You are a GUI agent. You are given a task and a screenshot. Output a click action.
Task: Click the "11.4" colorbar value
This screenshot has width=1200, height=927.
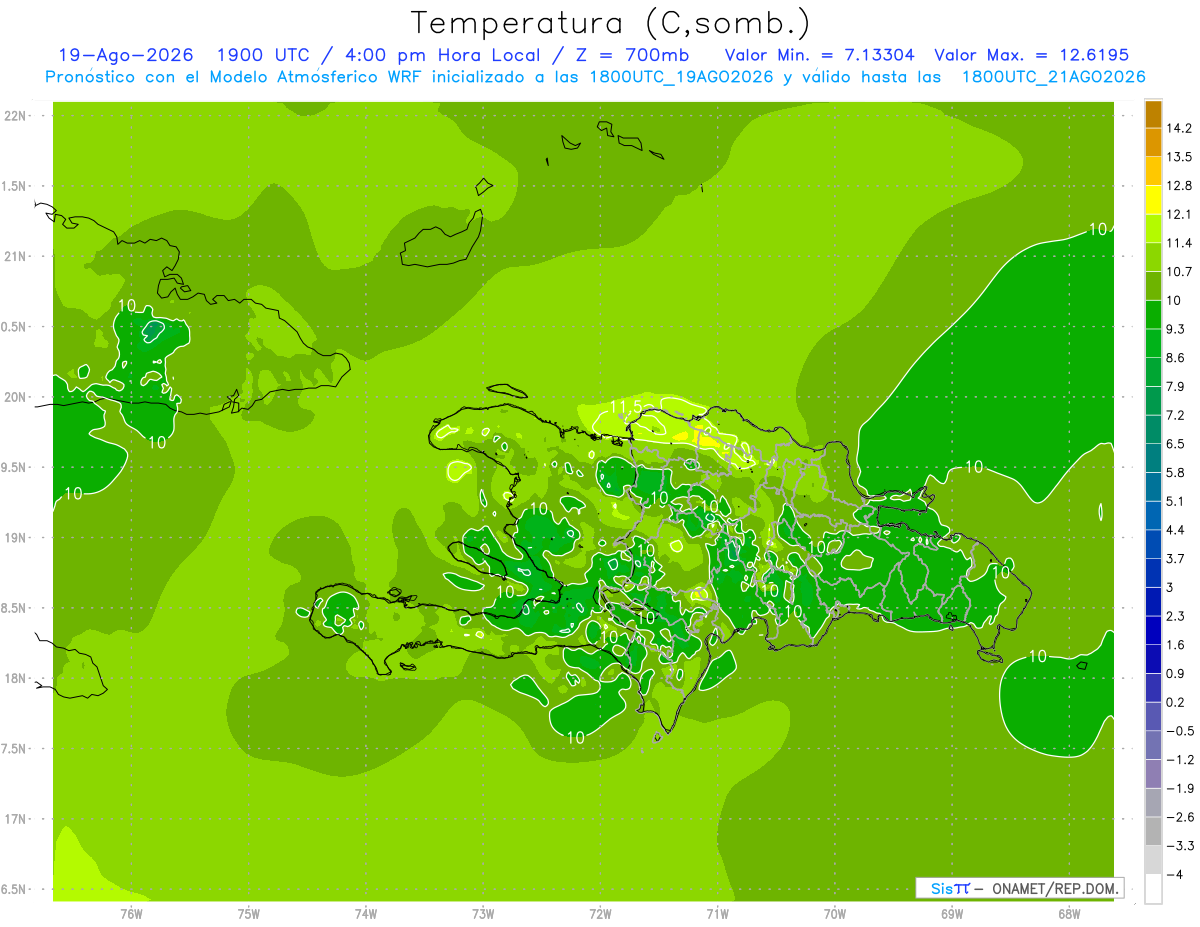click(x=1180, y=243)
